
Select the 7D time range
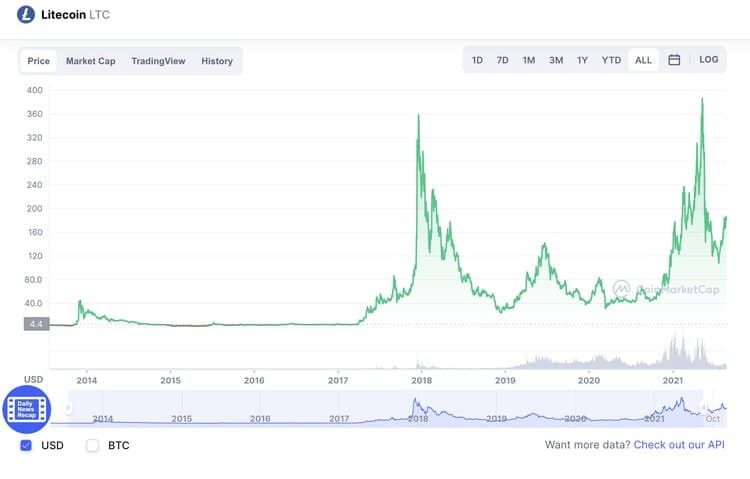[x=503, y=60]
